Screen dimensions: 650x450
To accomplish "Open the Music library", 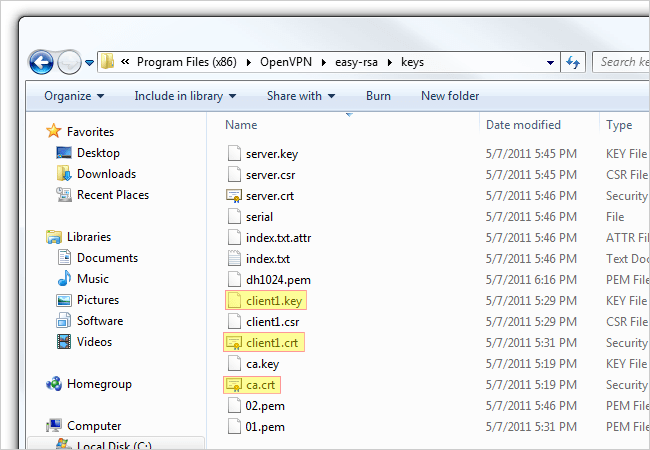I will 93,279.
